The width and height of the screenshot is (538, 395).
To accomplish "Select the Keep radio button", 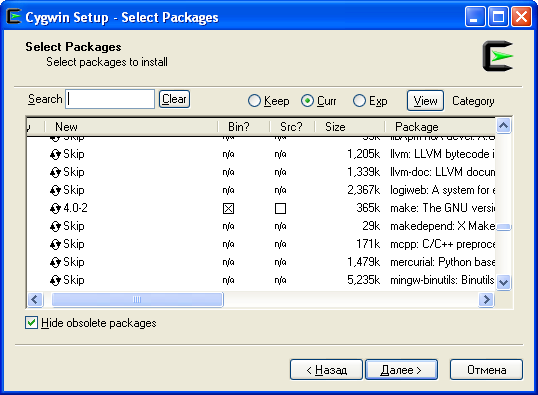I will coord(254,101).
